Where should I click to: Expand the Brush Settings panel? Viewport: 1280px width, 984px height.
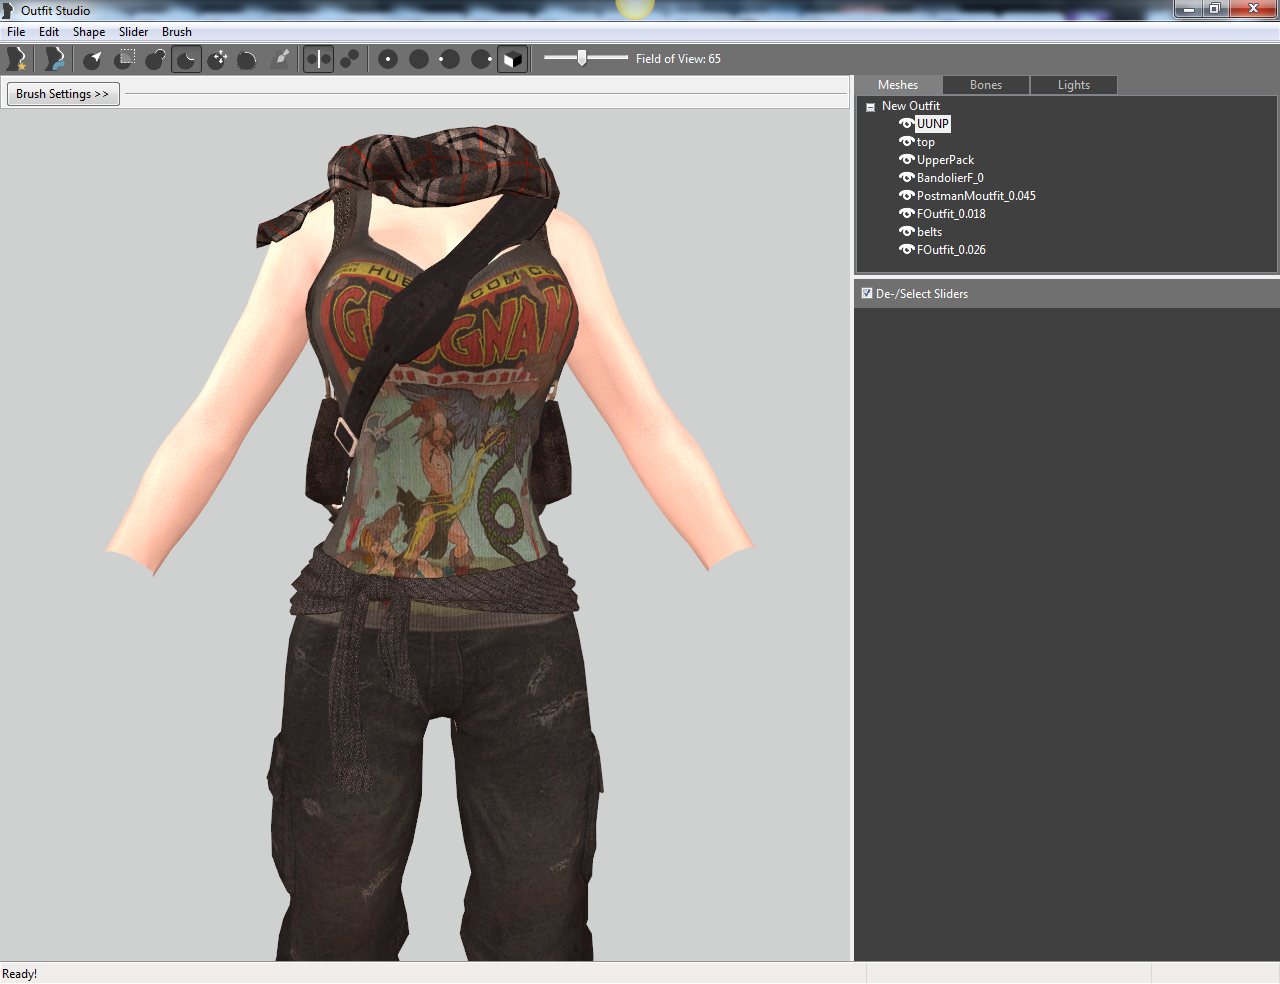[63, 94]
